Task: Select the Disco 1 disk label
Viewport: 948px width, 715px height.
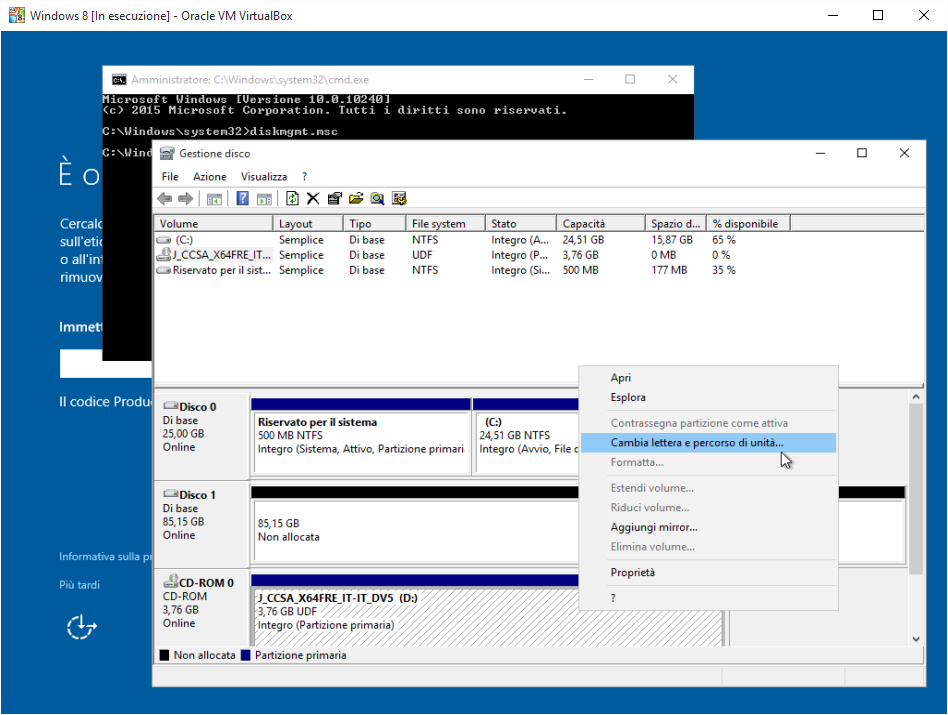Action: tap(202, 523)
